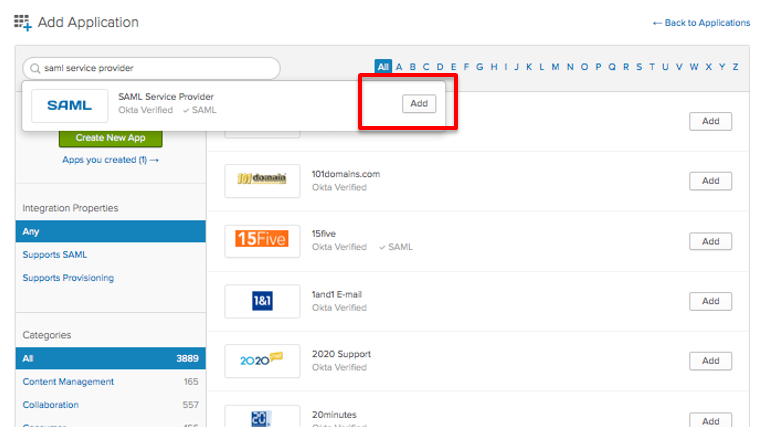Image resolution: width=770 pixels, height=427 pixels.
Task: Click the 20minutes app logo
Action: pyautogui.click(x=262, y=417)
